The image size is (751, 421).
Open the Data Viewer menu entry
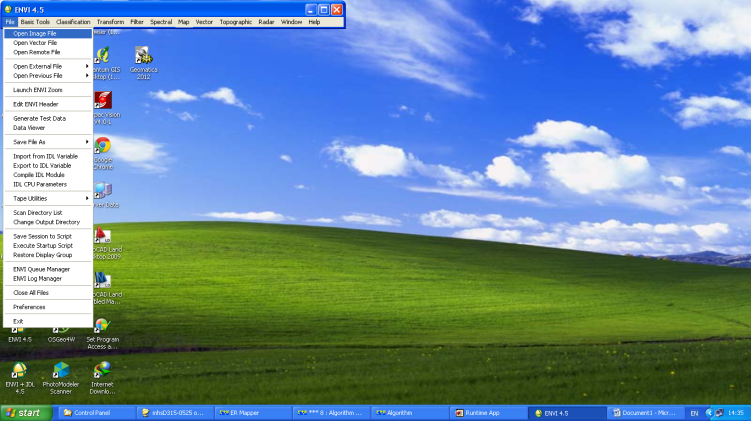click(48, 128)
